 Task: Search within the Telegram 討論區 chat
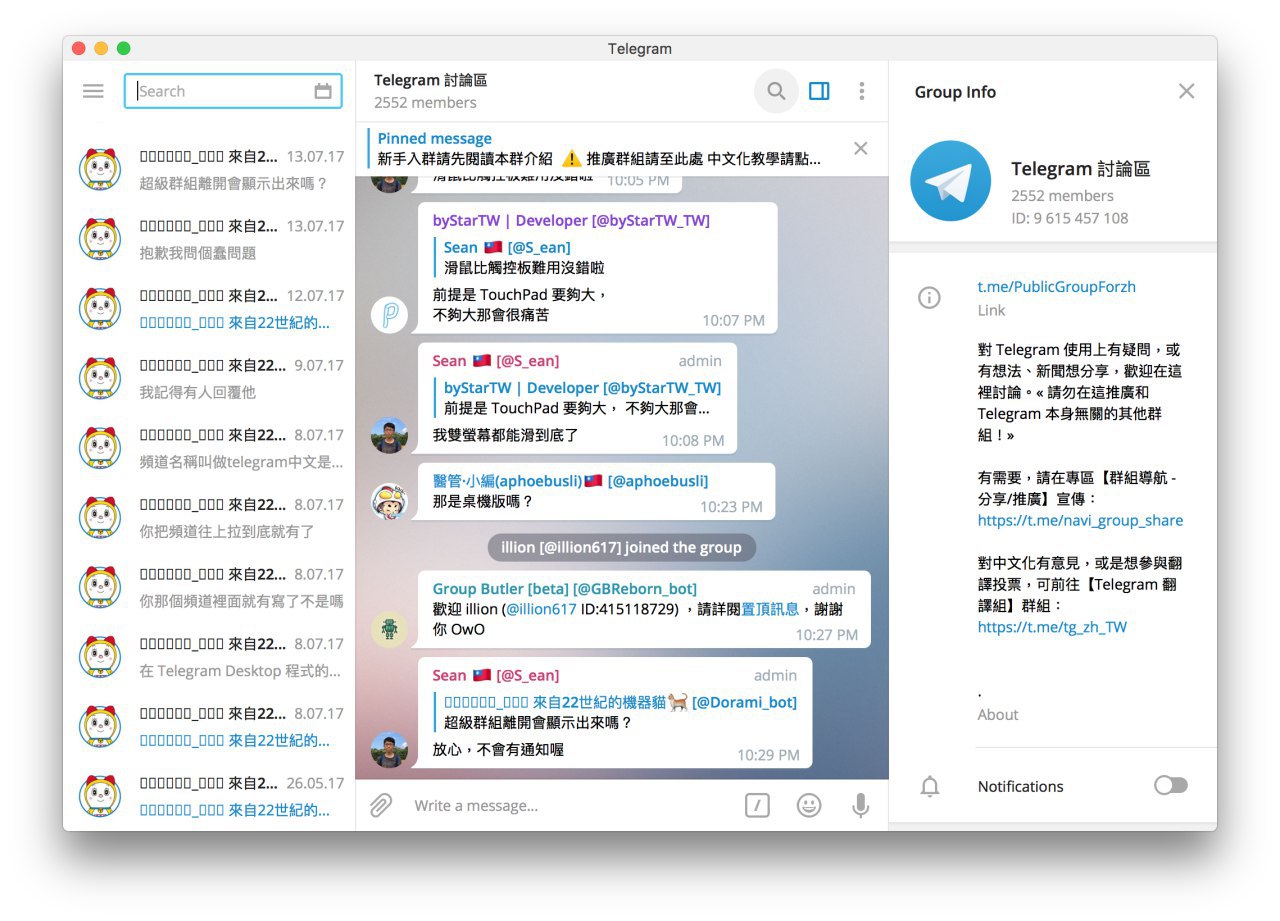[776, 91]
